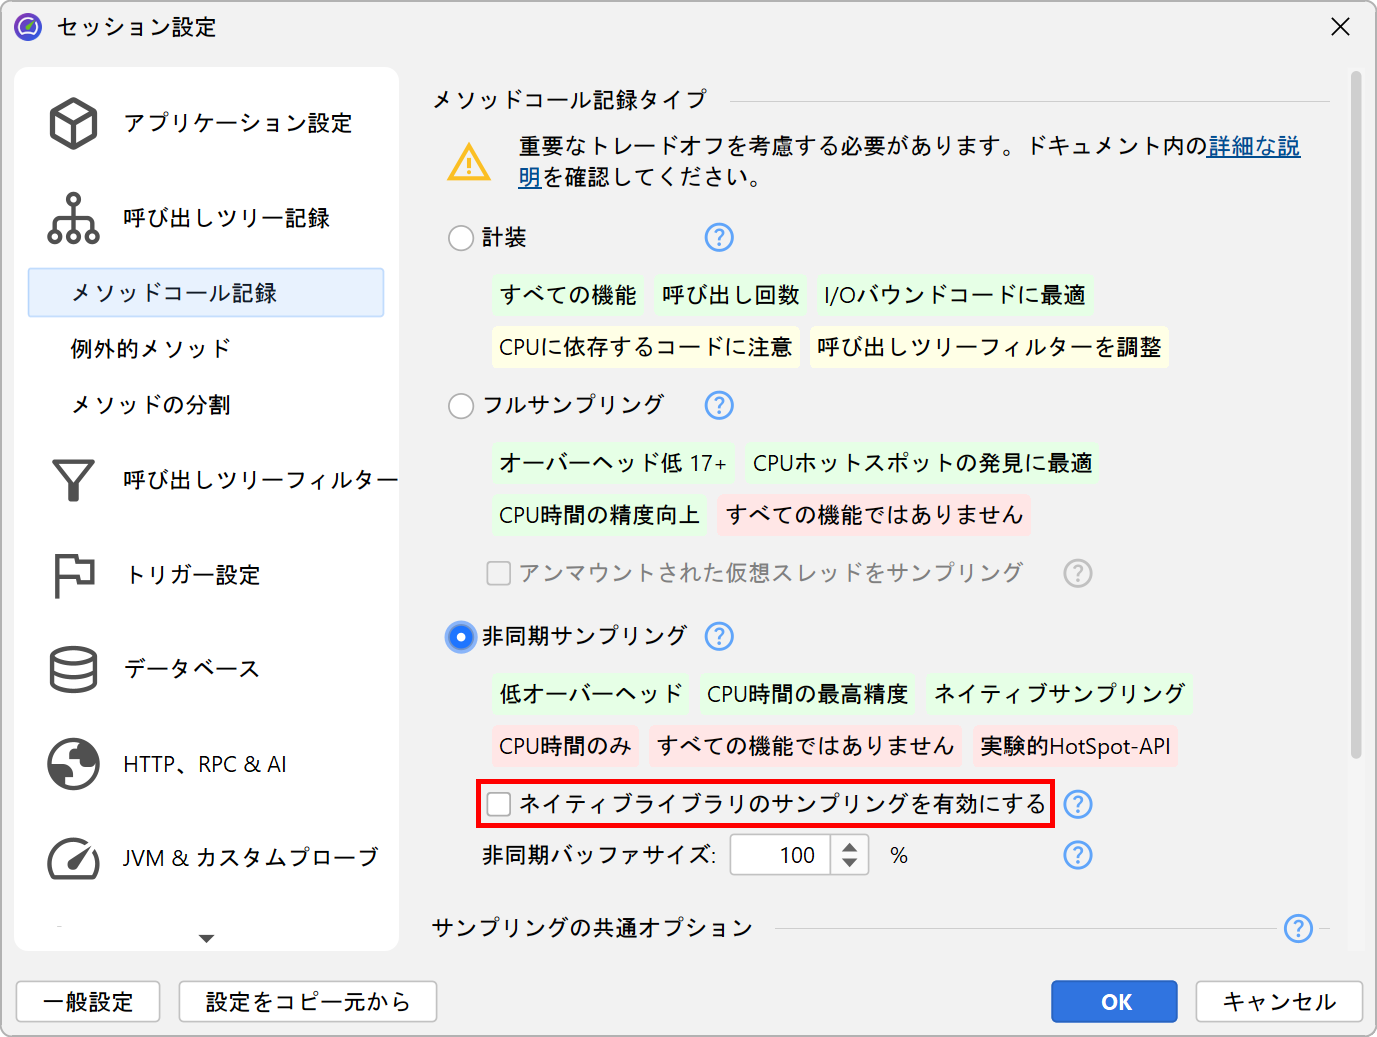The height and width of the screenshot is (1037, 1377).
Task: Open メソッドの分割 section in sidebar
Action: click(151, 405)
